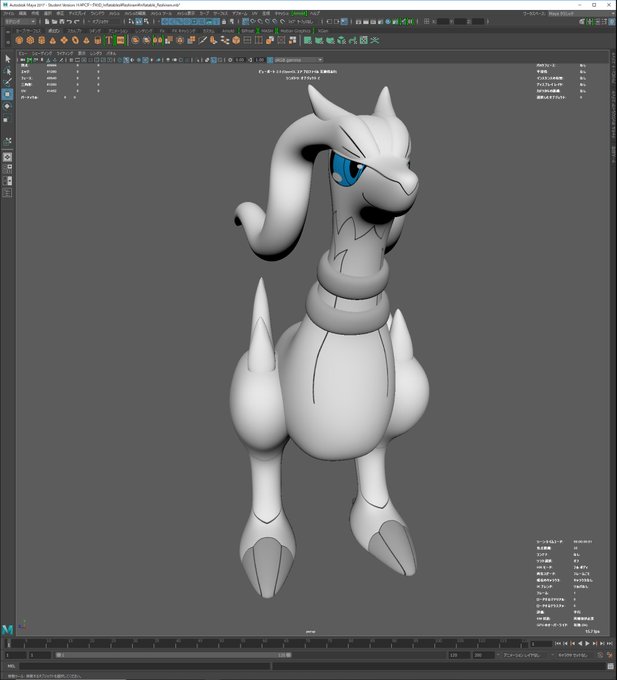
Task: Create a polygon cube from the shelf
Action: pos(30,40)
